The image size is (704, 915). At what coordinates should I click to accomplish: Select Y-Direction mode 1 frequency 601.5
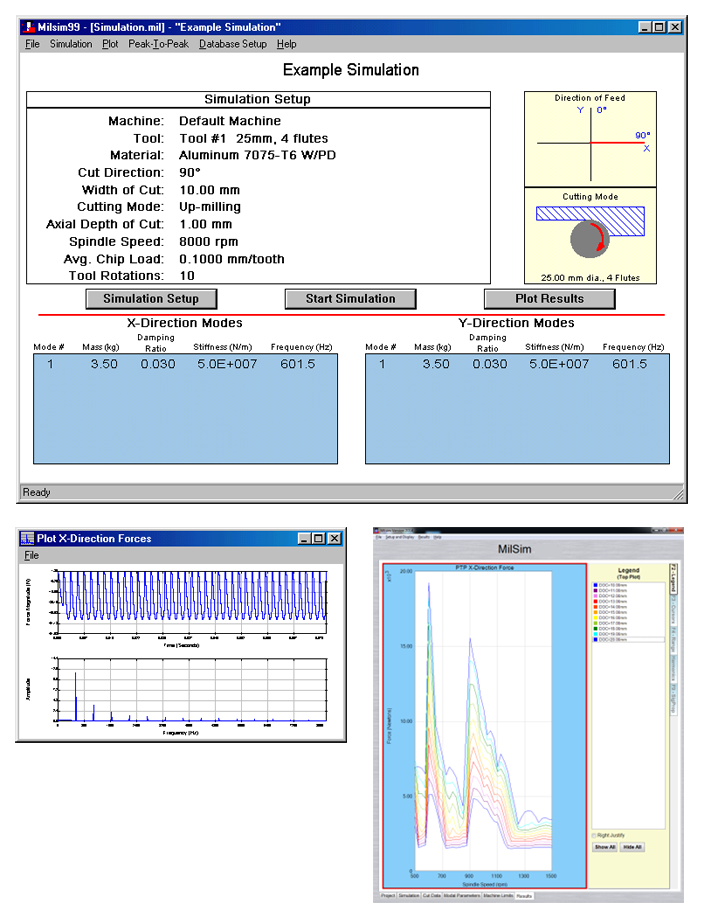coord(629,364)
